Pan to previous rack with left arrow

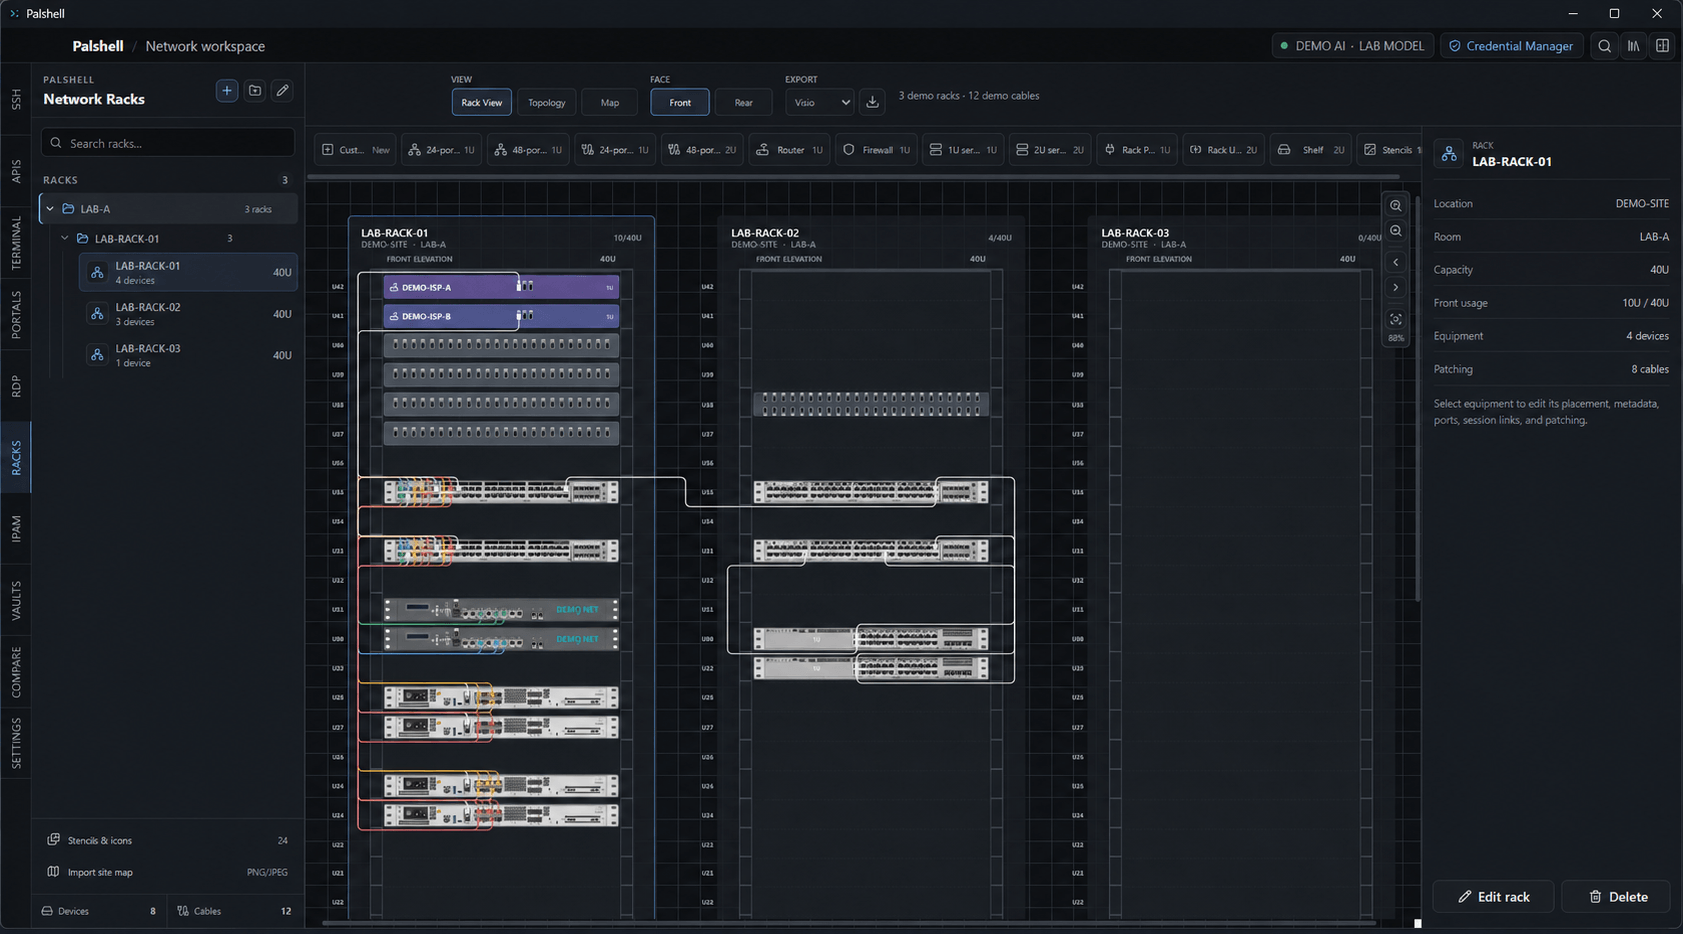tap(1396, 263)
